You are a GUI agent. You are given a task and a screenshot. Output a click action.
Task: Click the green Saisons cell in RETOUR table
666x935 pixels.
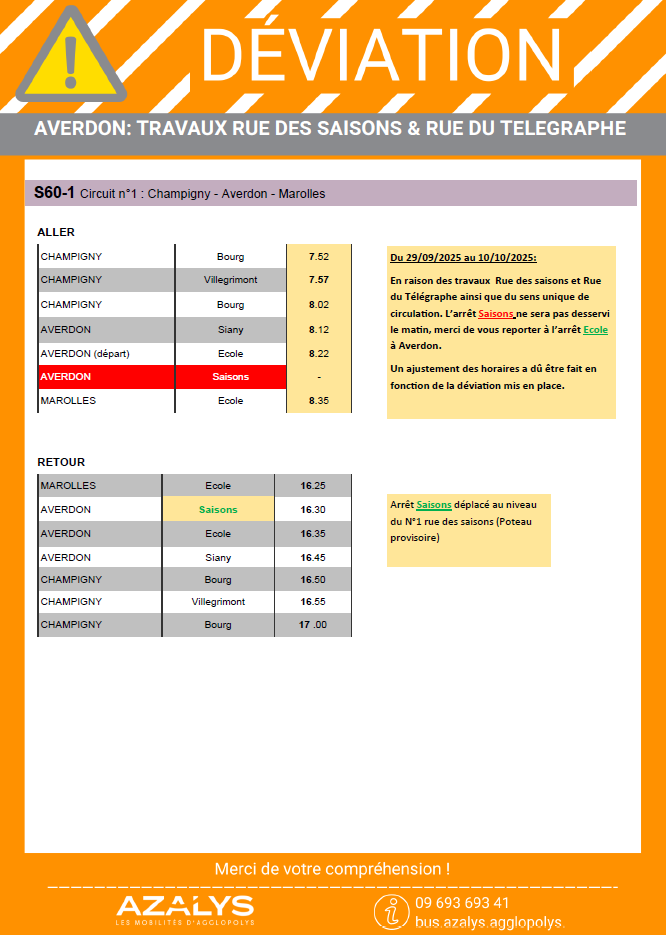(218, 509)
